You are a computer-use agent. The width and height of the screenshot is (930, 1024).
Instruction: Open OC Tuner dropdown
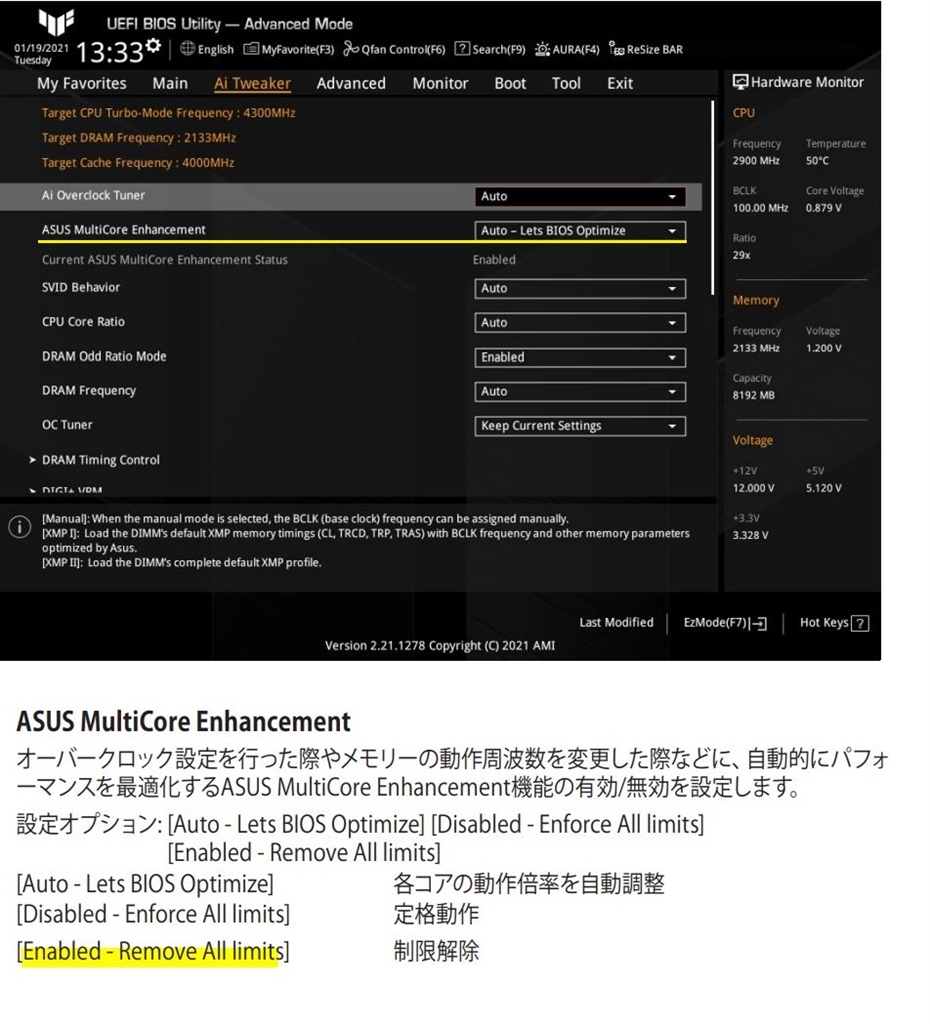(580, 426)
